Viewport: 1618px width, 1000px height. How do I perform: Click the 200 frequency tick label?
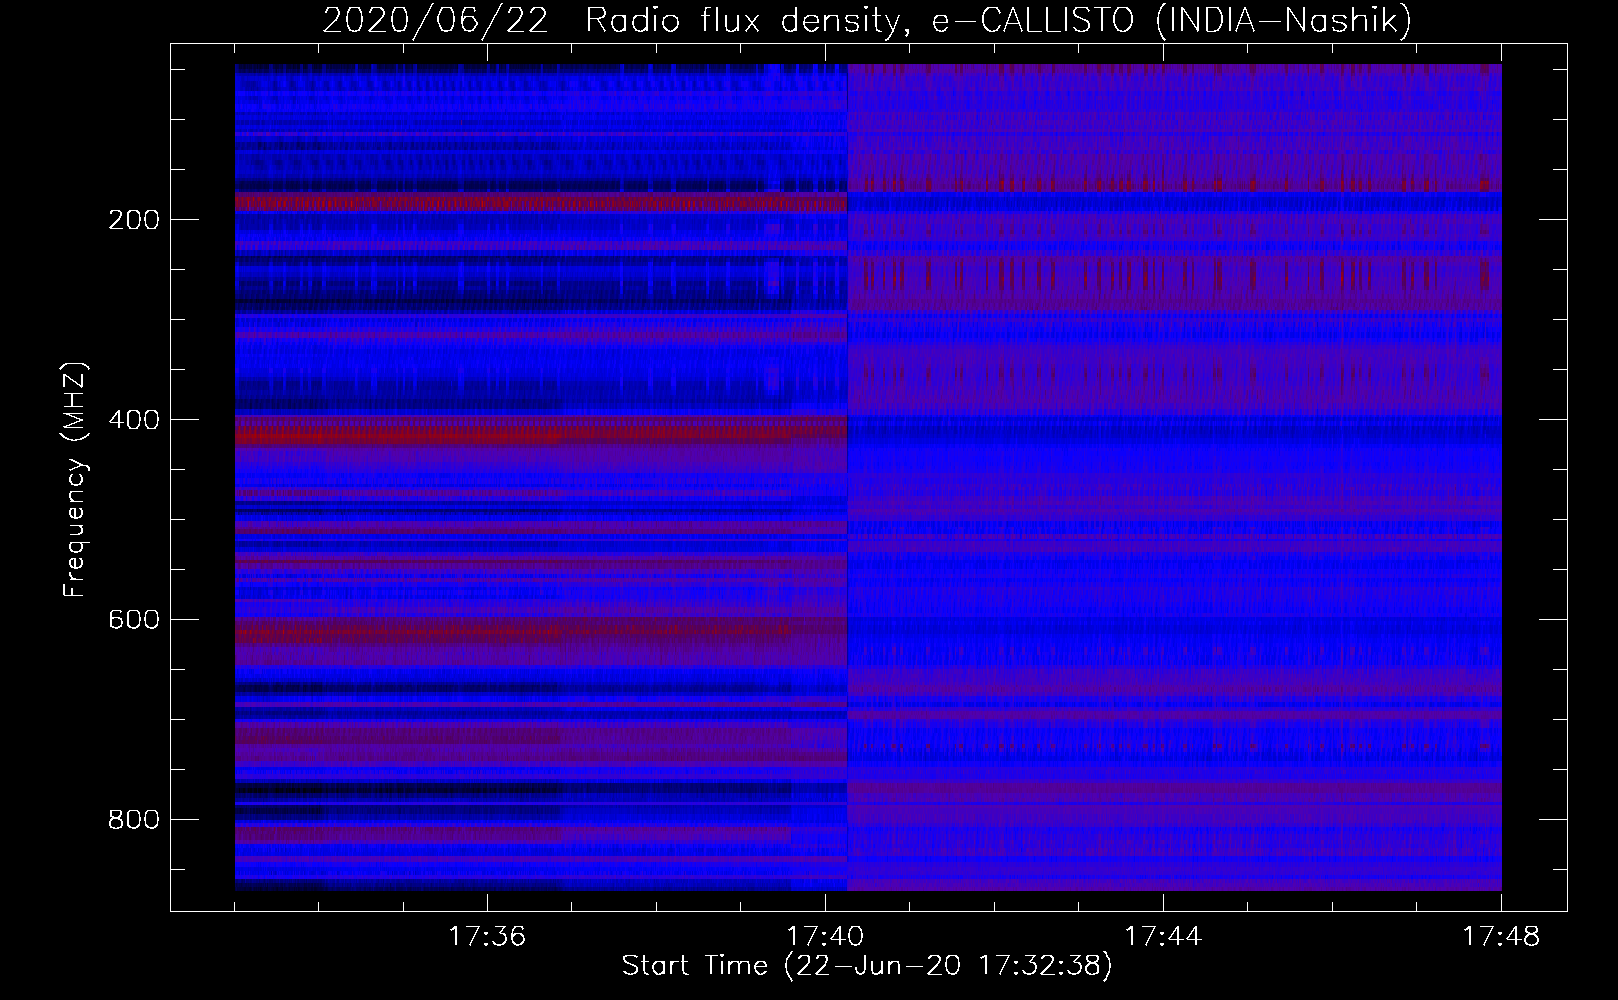[134, 220]
